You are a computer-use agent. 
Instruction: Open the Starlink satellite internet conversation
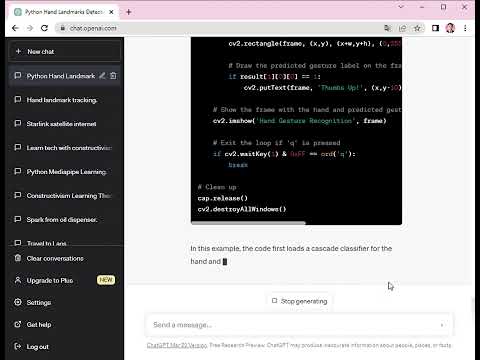[x=64, y=124]
